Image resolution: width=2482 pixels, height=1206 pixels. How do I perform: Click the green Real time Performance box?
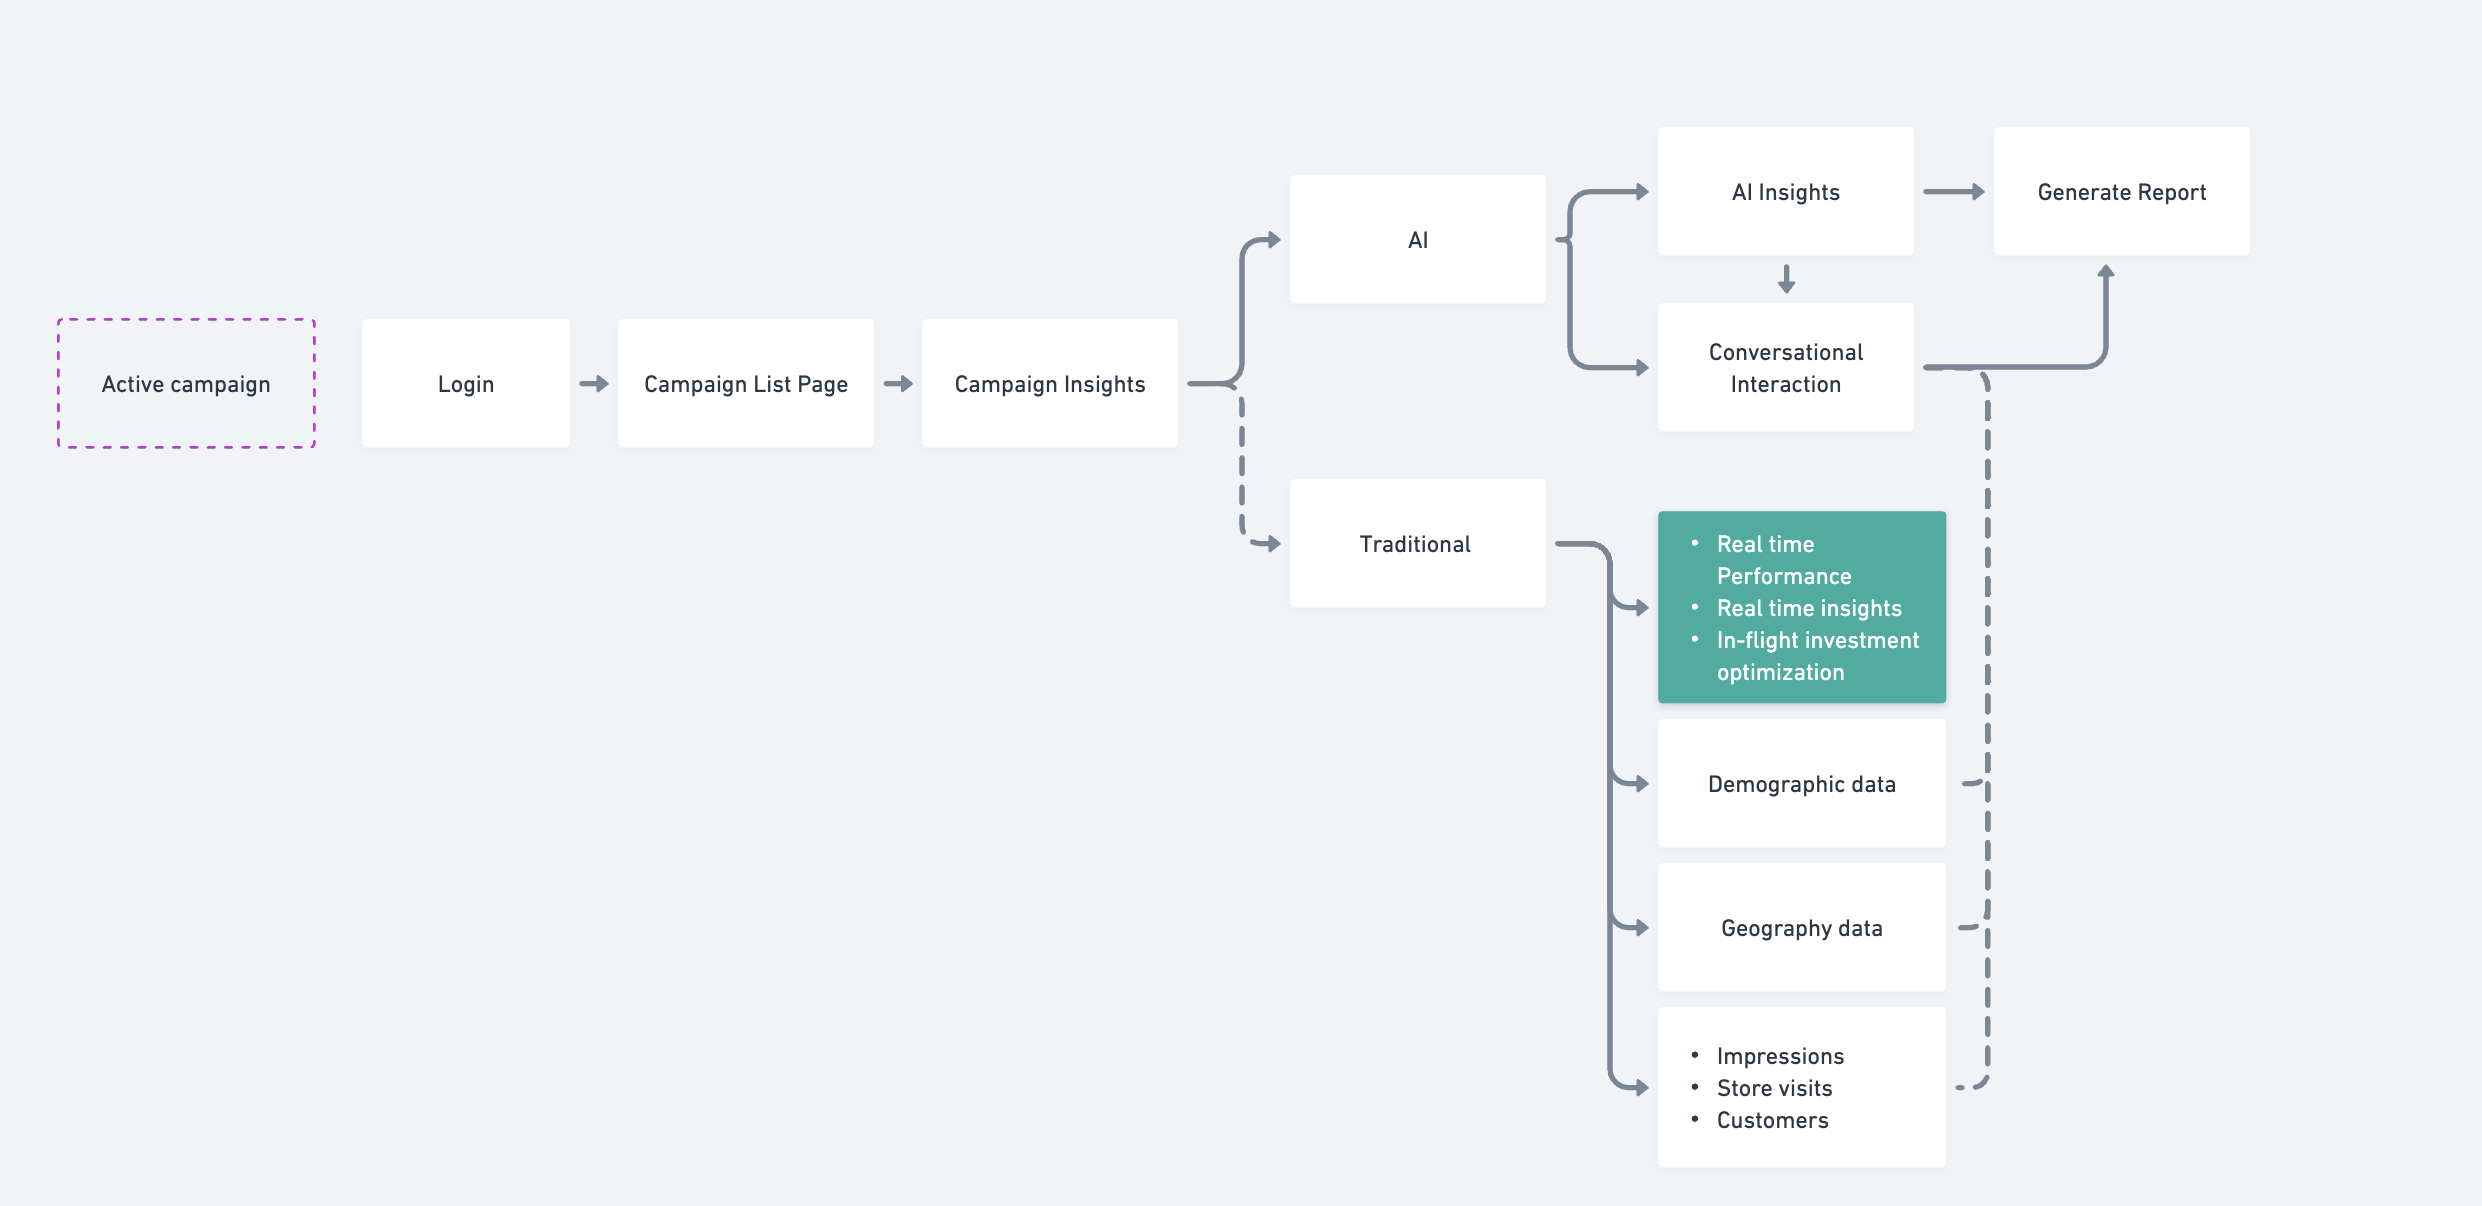click(1802, 608)
